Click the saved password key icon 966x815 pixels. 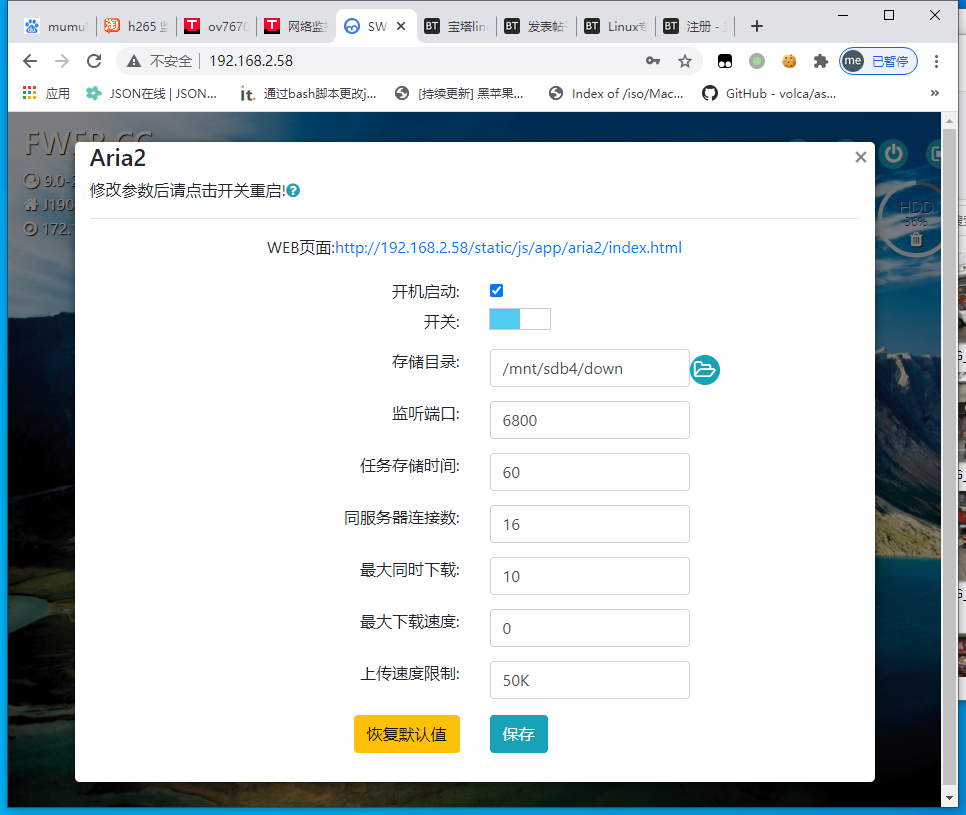click(653, 61)
